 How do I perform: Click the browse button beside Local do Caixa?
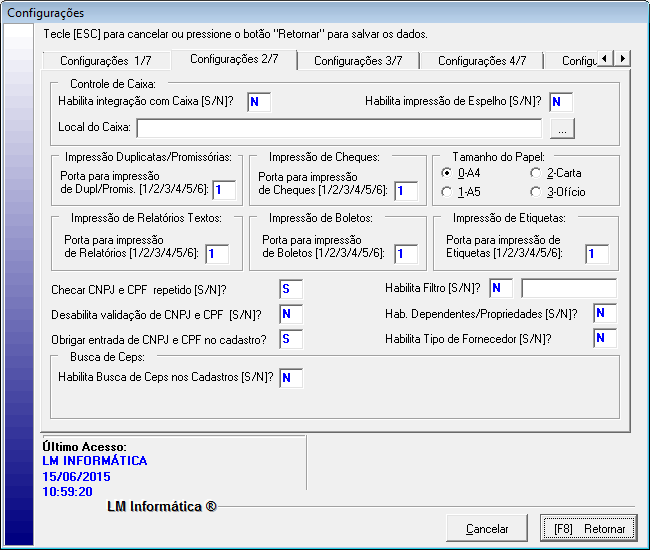[x=563, y=128]
